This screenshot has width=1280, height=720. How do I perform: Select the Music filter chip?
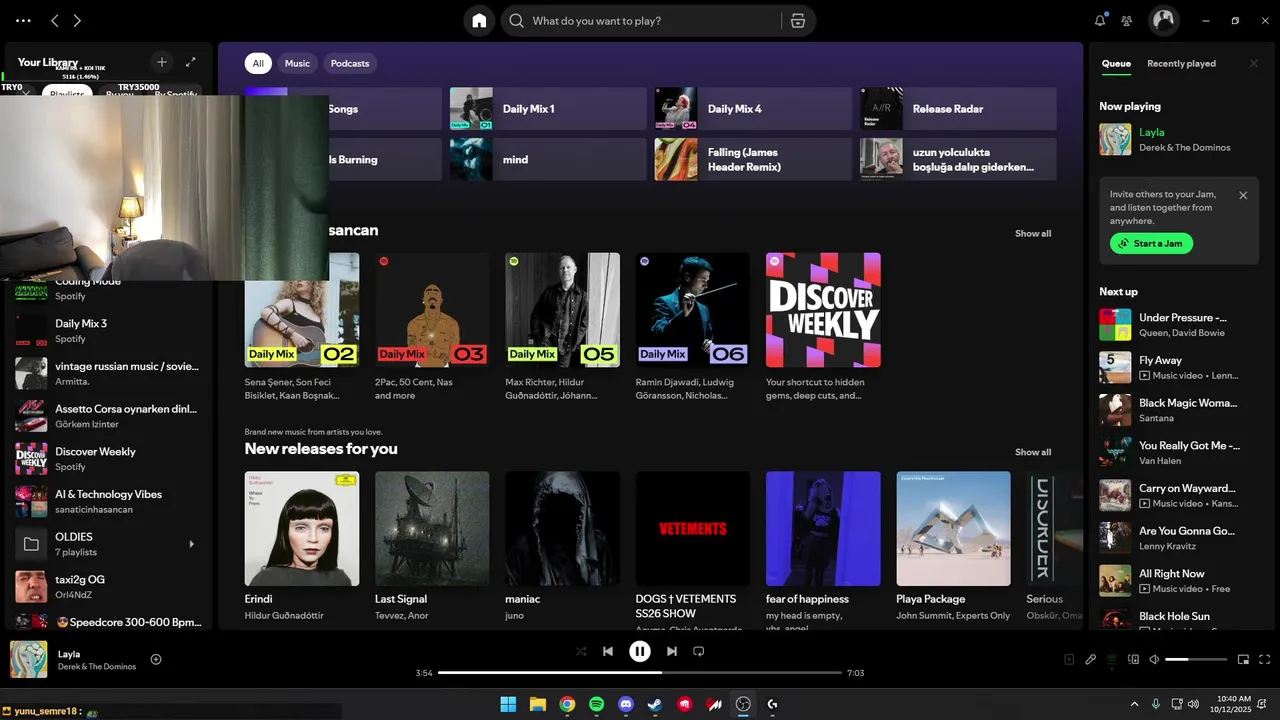pos(297,63)
